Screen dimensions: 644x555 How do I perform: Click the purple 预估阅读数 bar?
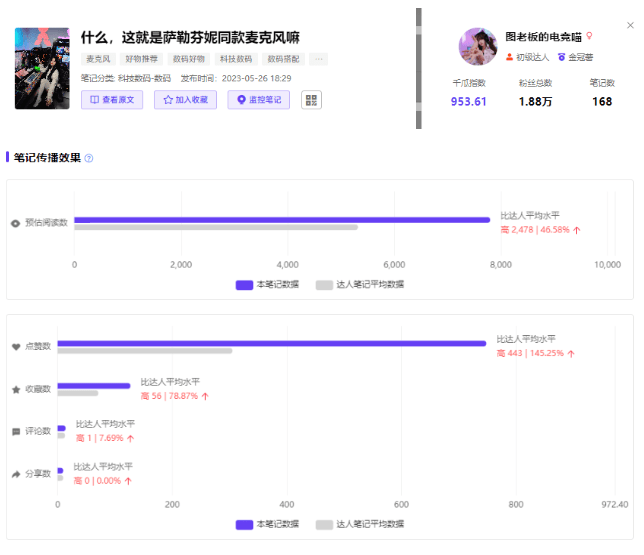[x=282, y=220]
